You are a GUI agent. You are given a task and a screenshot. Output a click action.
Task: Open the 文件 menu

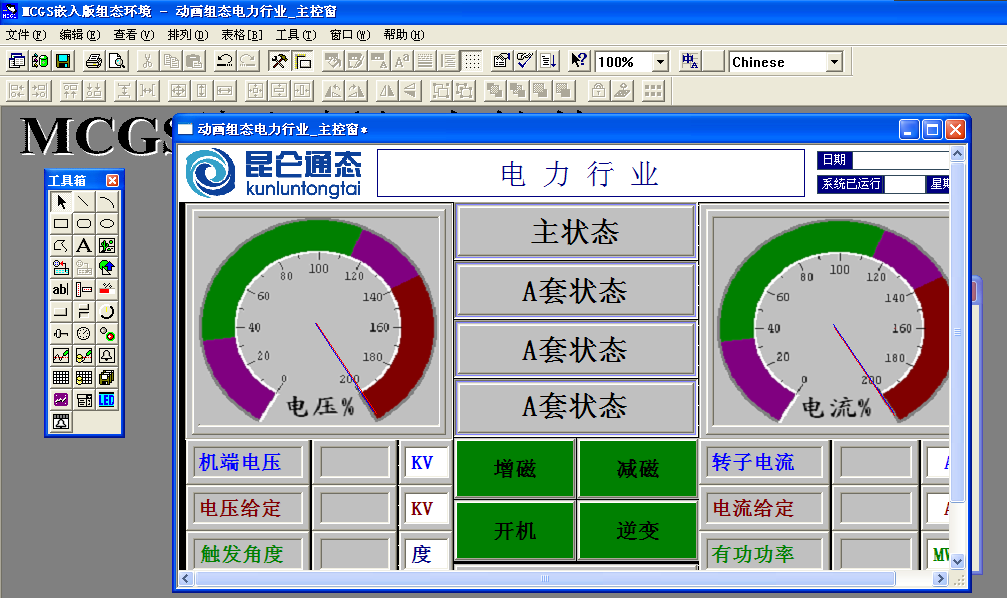(26, 34)
